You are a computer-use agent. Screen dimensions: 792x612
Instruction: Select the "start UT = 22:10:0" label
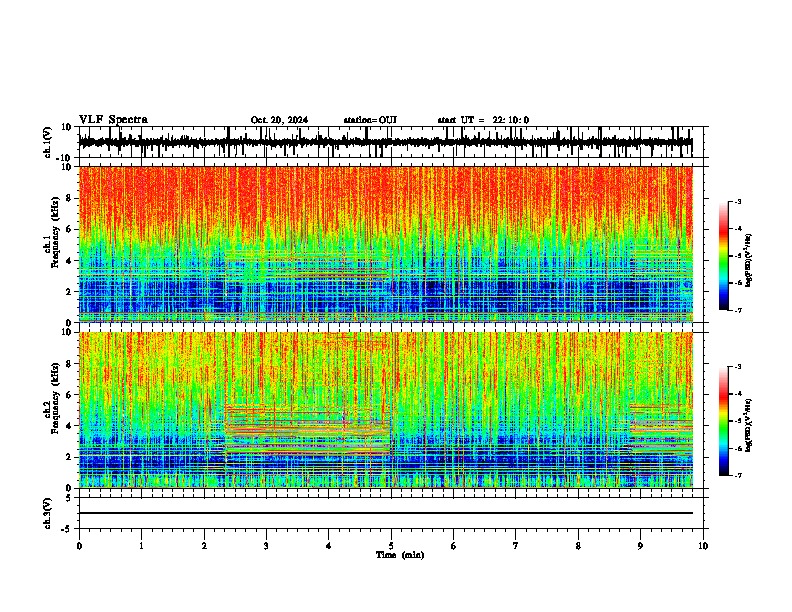pyautogui.click(x=483, y=120)
